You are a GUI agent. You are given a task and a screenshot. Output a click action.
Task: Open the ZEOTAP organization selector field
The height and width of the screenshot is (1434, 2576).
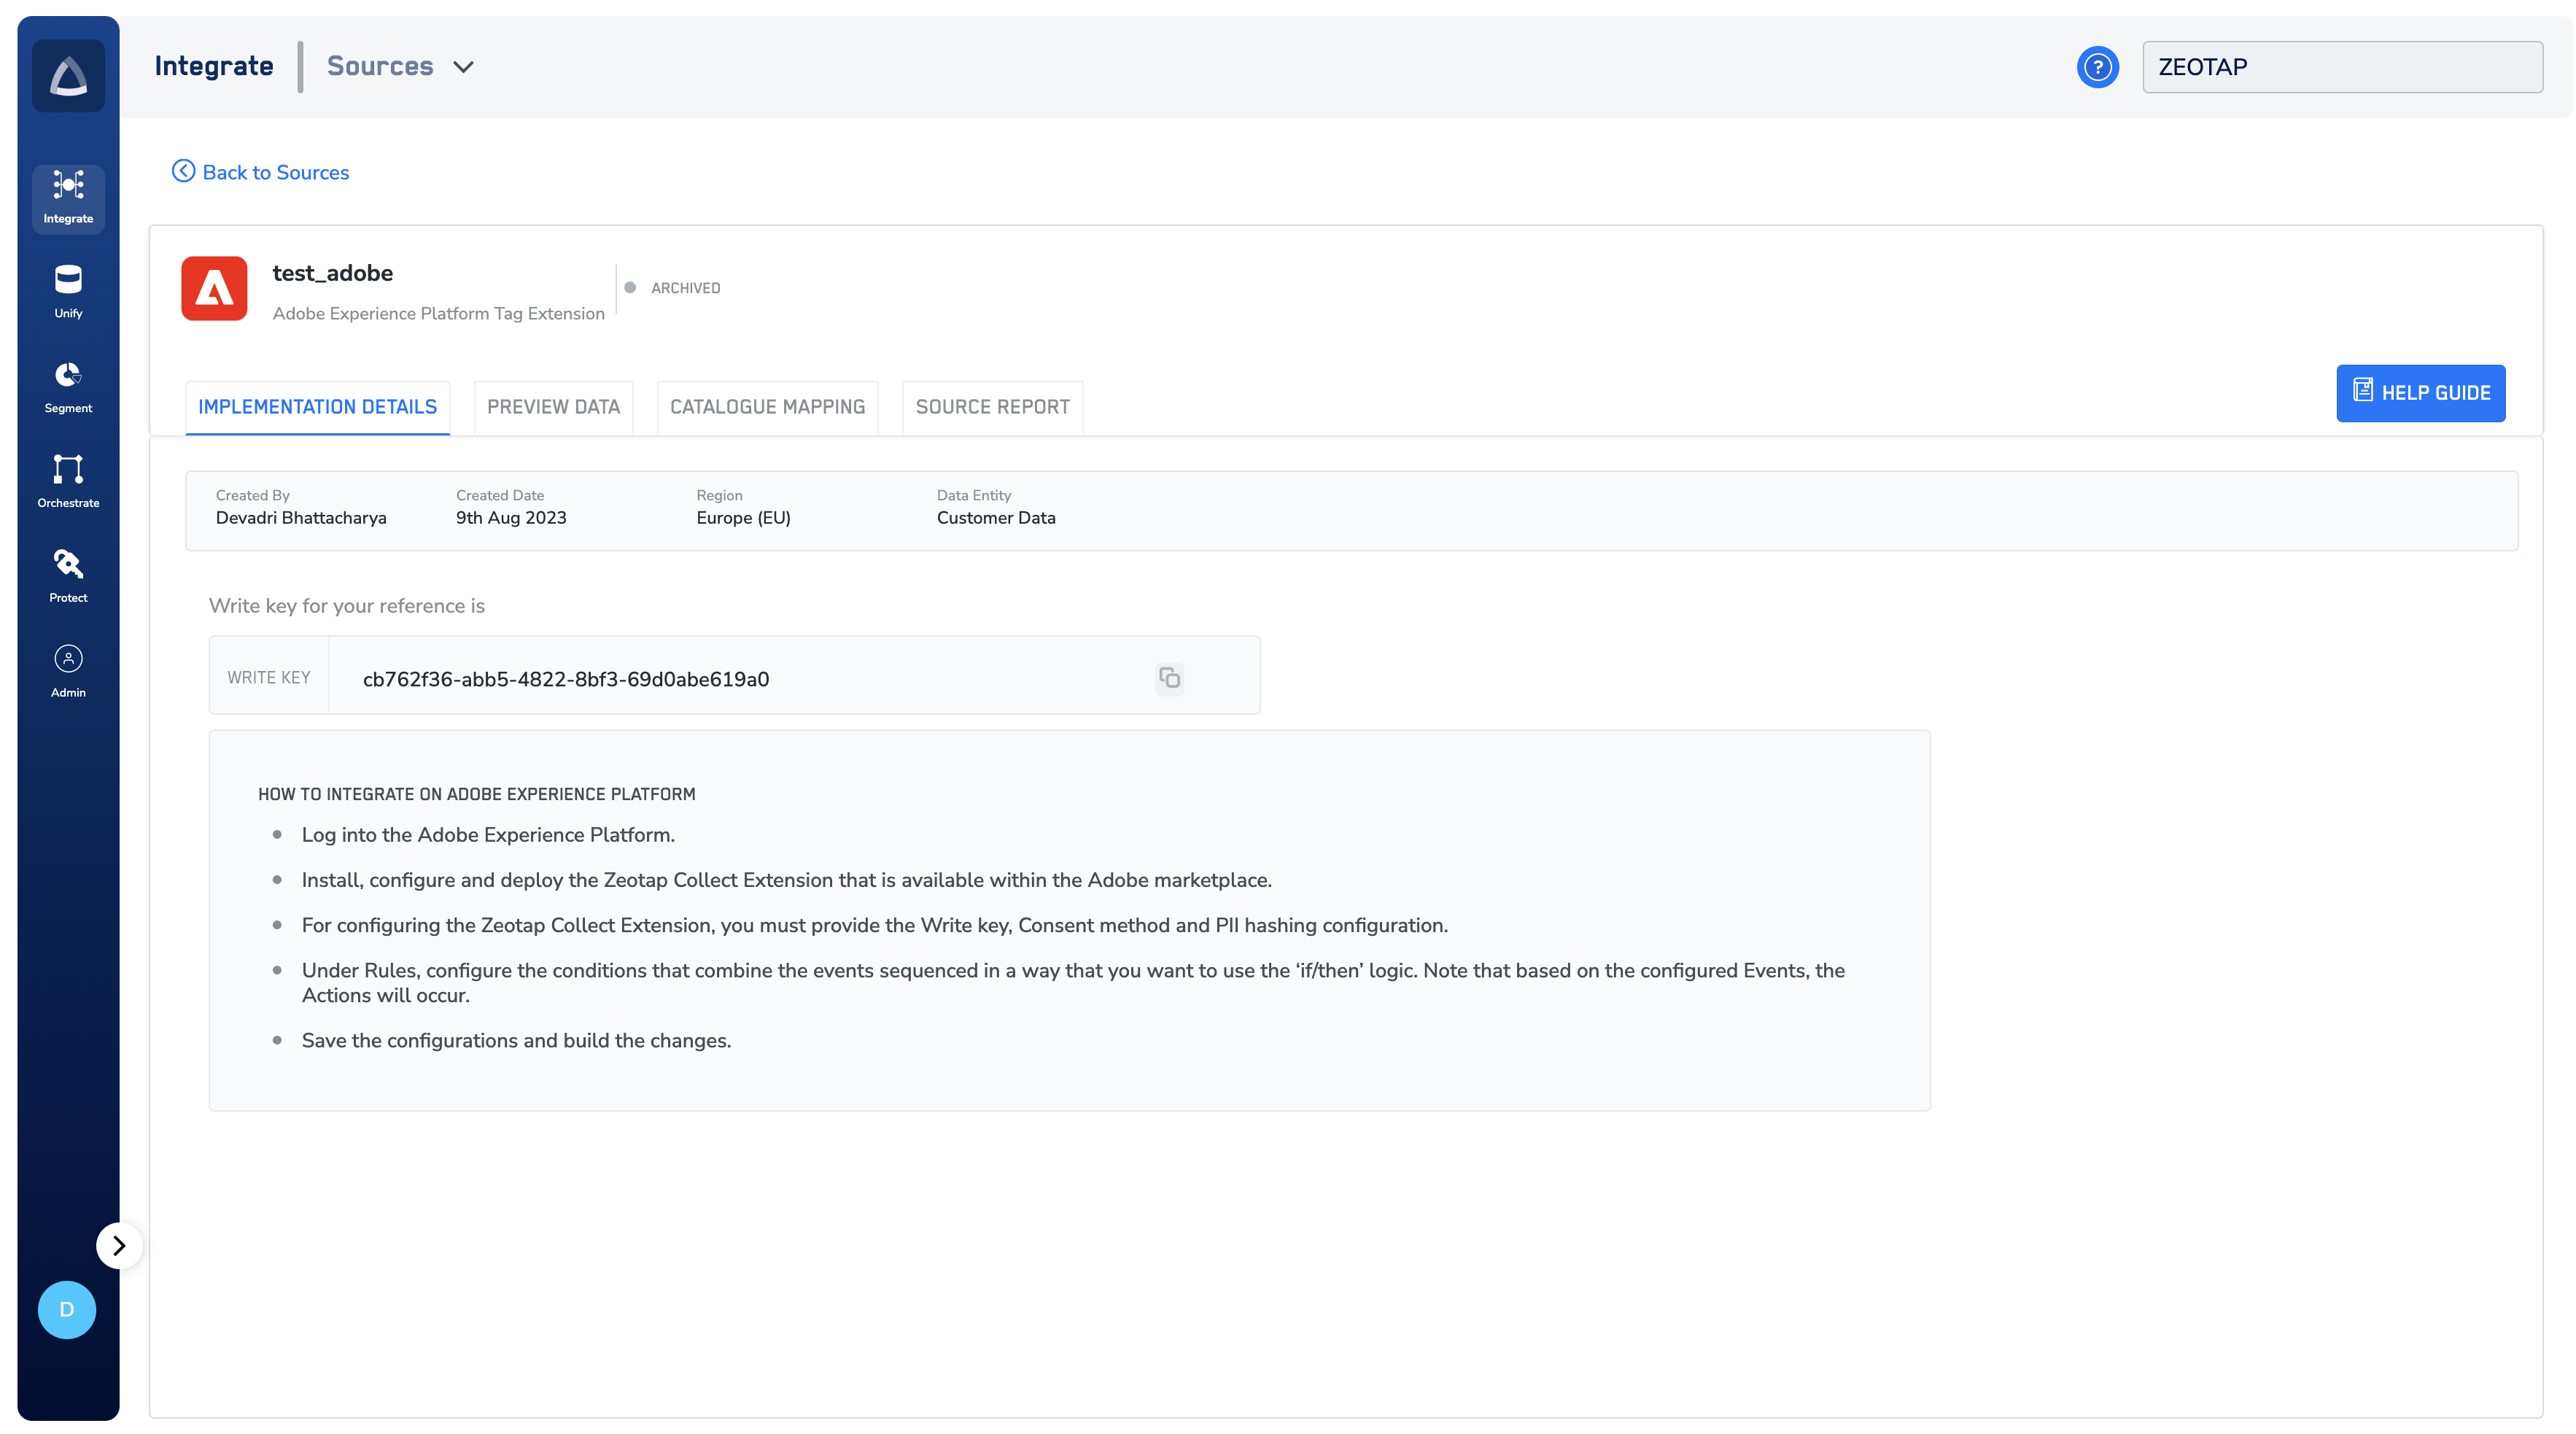click(2342, 67)
